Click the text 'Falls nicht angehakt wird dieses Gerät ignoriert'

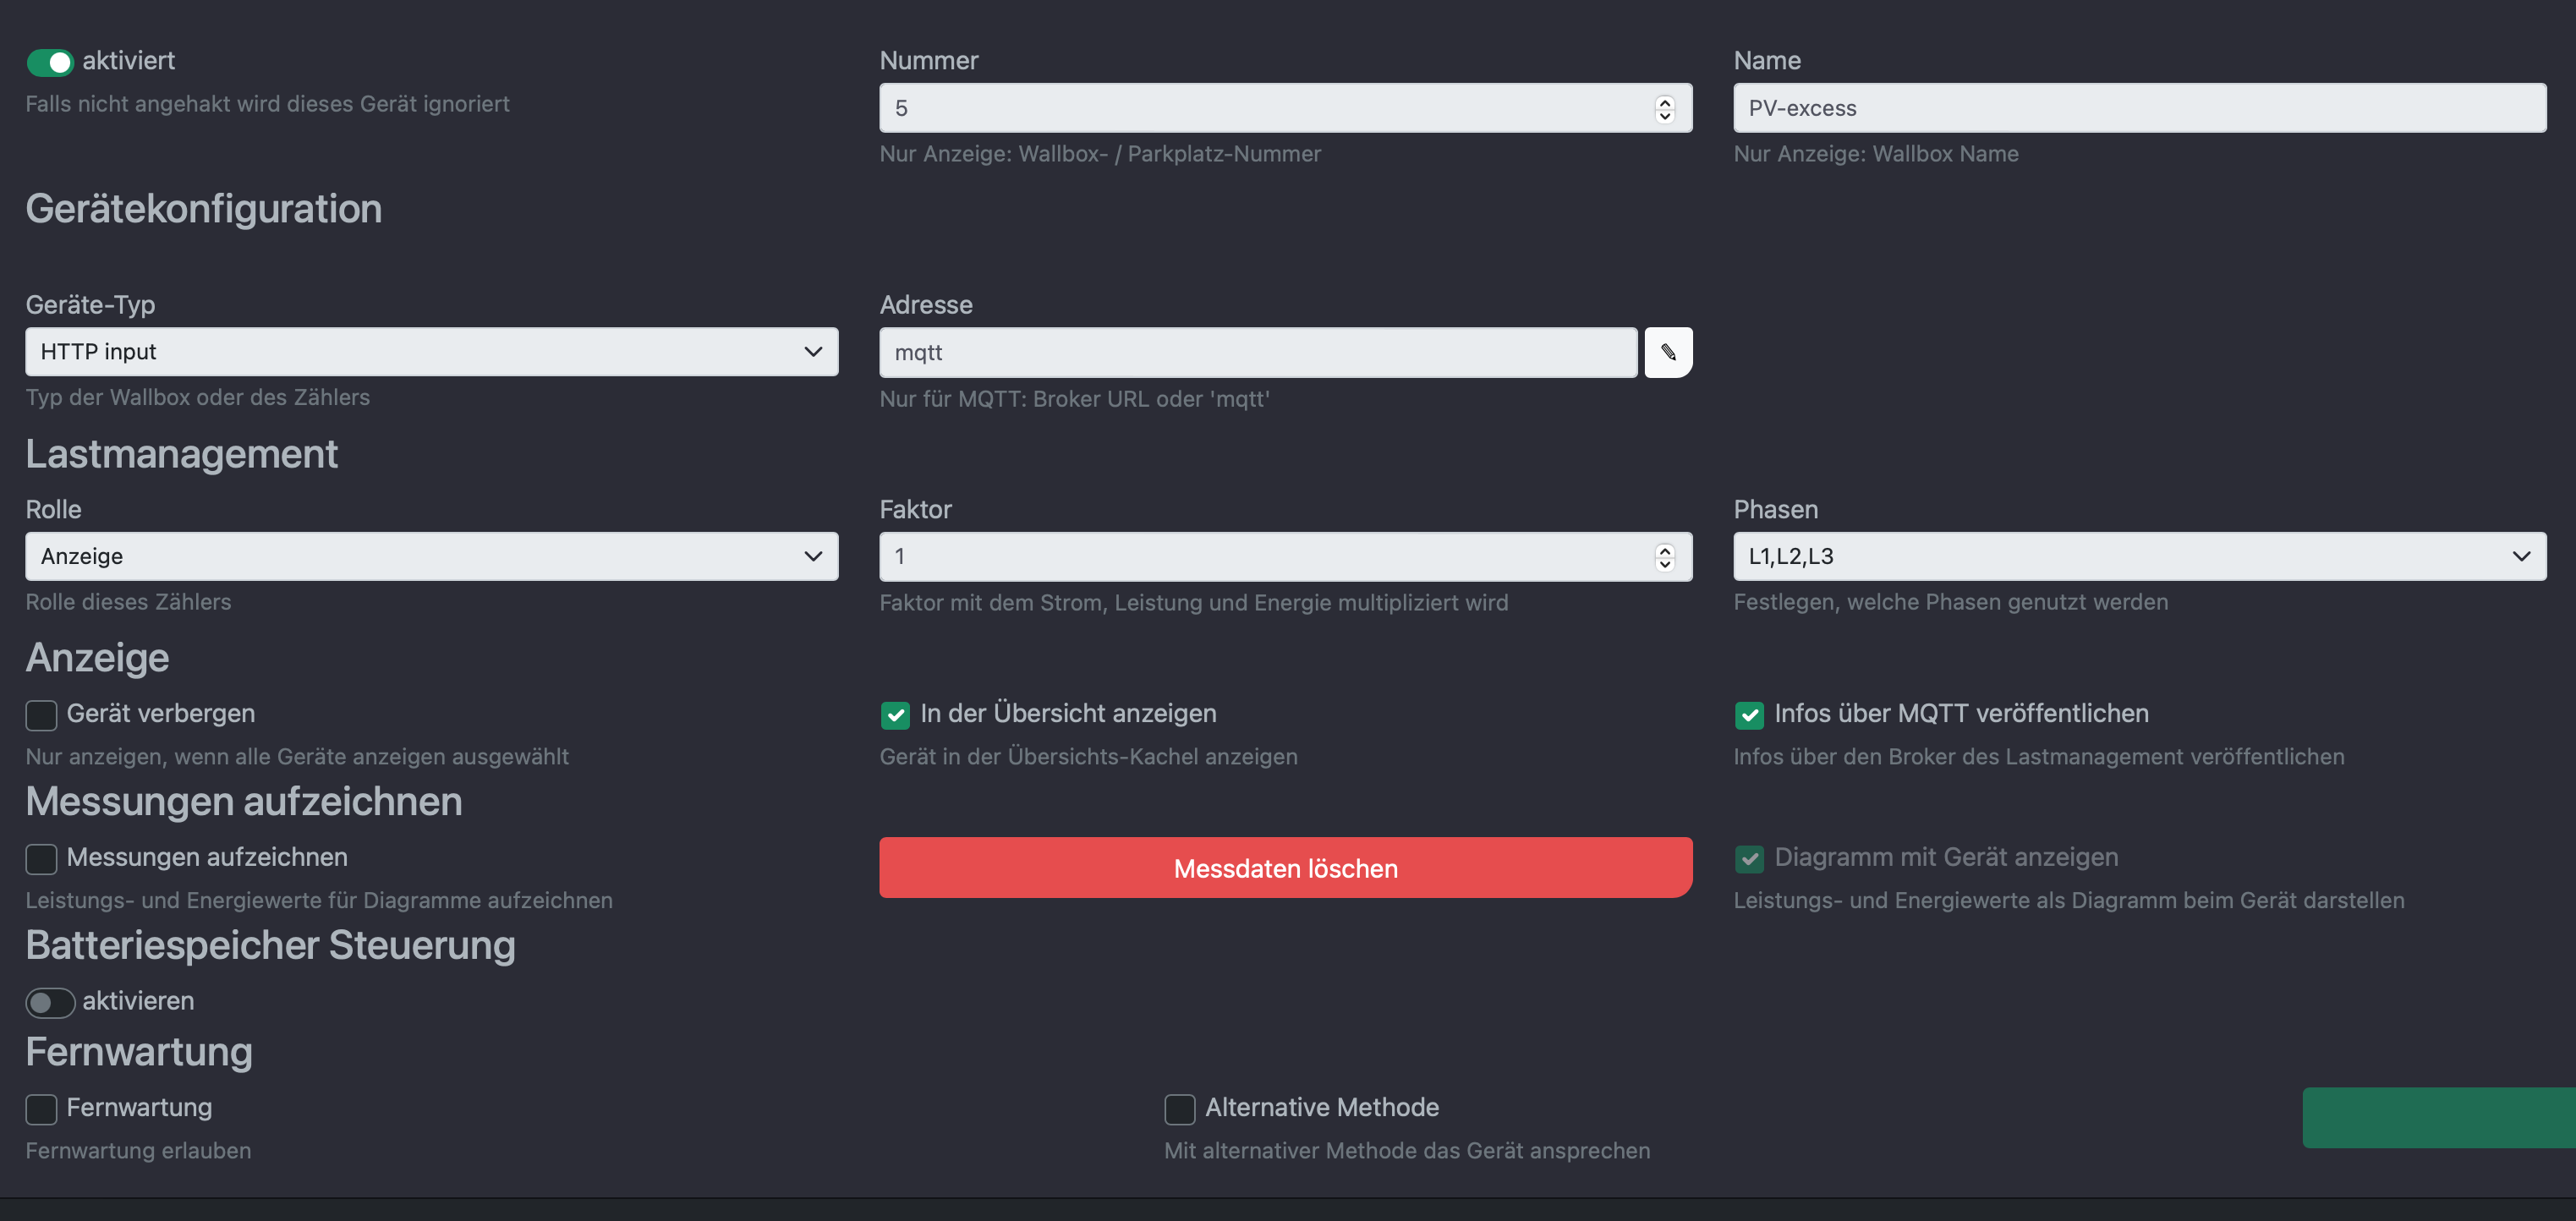[x=268, y=104]
